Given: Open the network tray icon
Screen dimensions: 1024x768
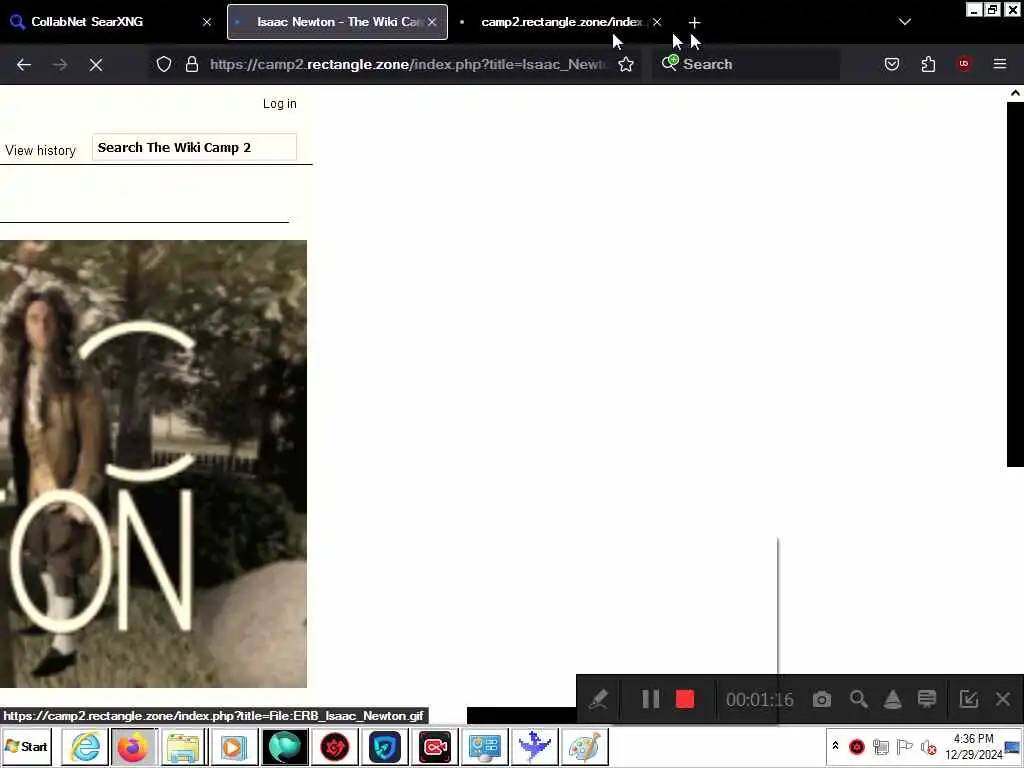Looking at the screenshot, I should [880, 746].
